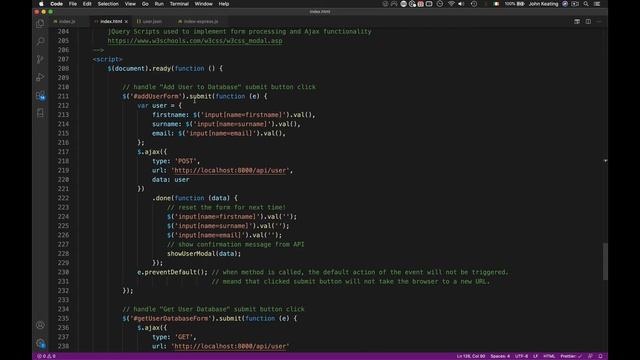640x360 pixels.
Task: Open the Run and Debug view
Action: click(x=40, y=77)
